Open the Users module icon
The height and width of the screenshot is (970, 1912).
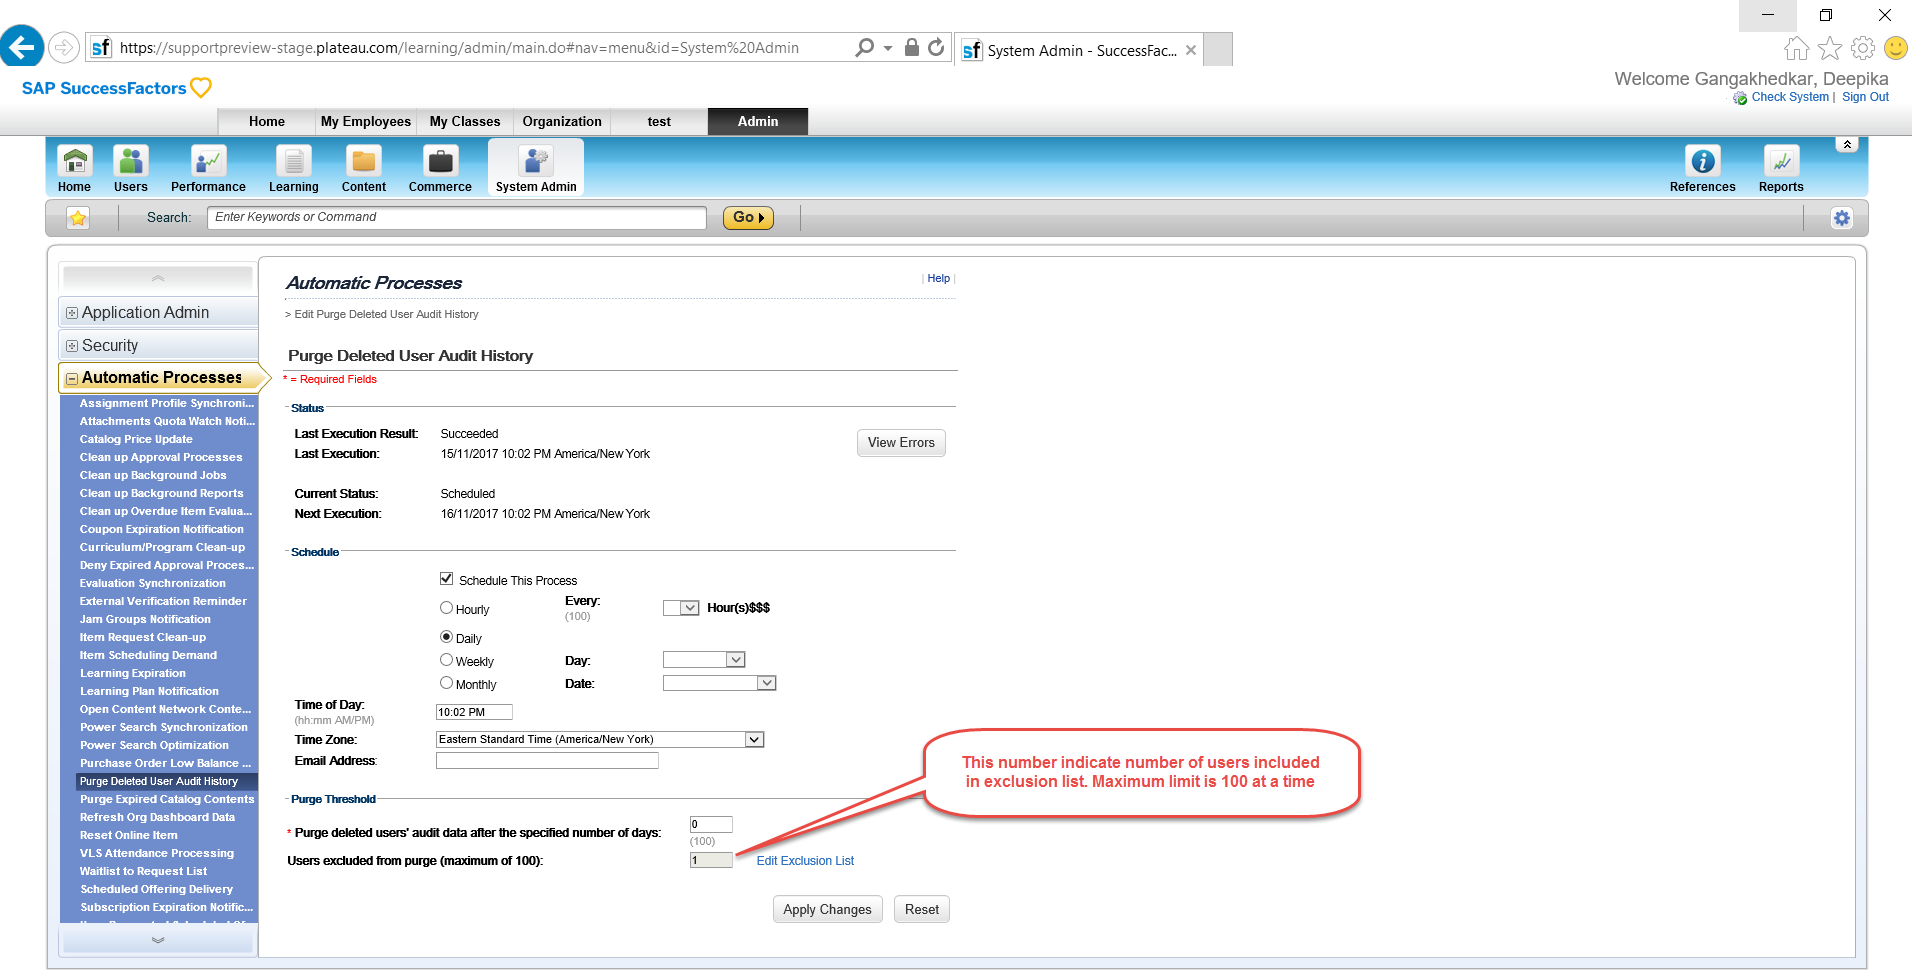pos(130,168)
